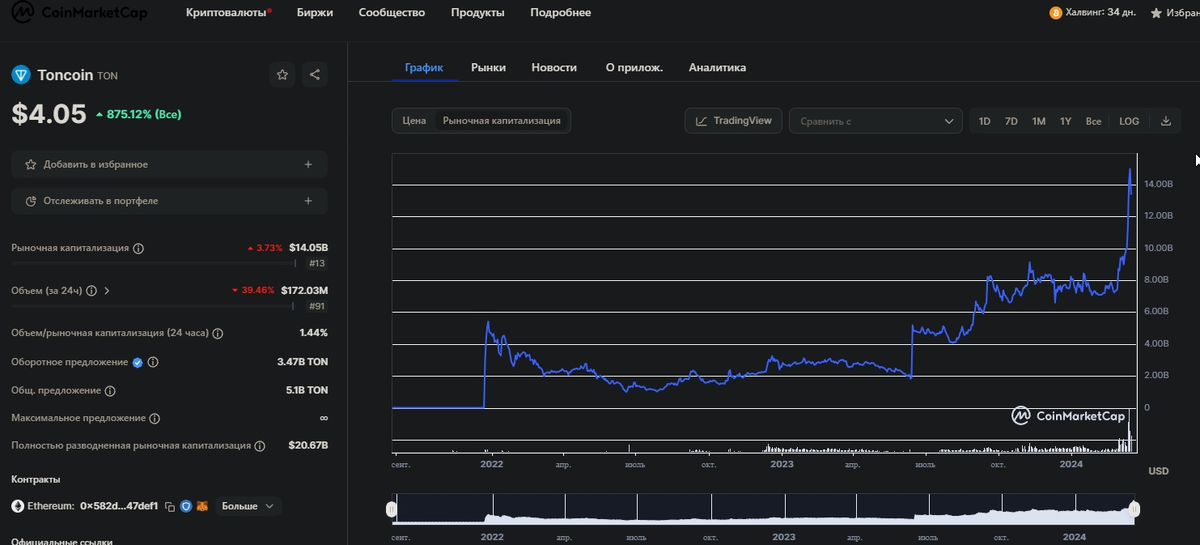
Task: Copy the Ethereum contract address
Action: pyautogui.click(x=170, y=507)
